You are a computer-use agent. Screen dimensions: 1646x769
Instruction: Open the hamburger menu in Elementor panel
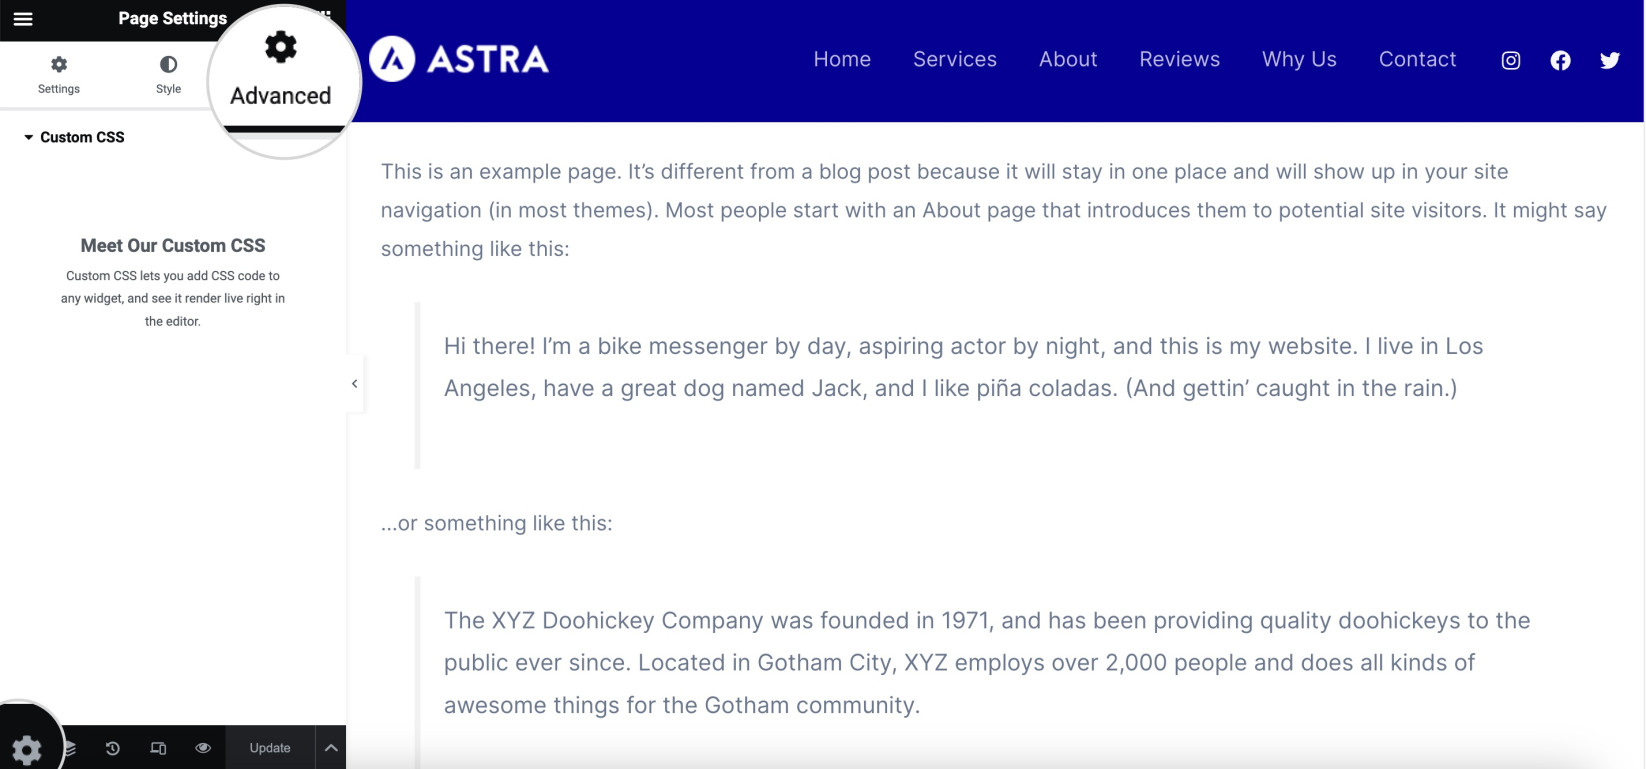pyautogui.click(x=23, y=19)
